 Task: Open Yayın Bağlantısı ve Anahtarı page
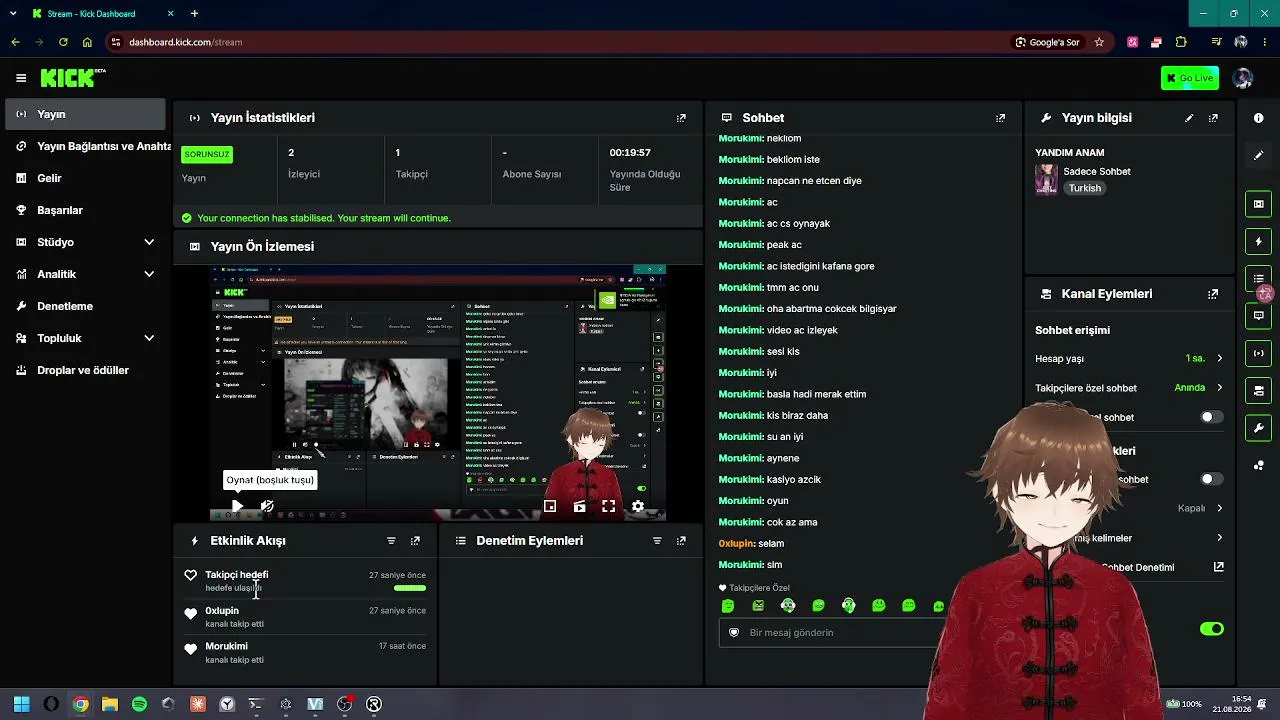(x=86, y=146)
